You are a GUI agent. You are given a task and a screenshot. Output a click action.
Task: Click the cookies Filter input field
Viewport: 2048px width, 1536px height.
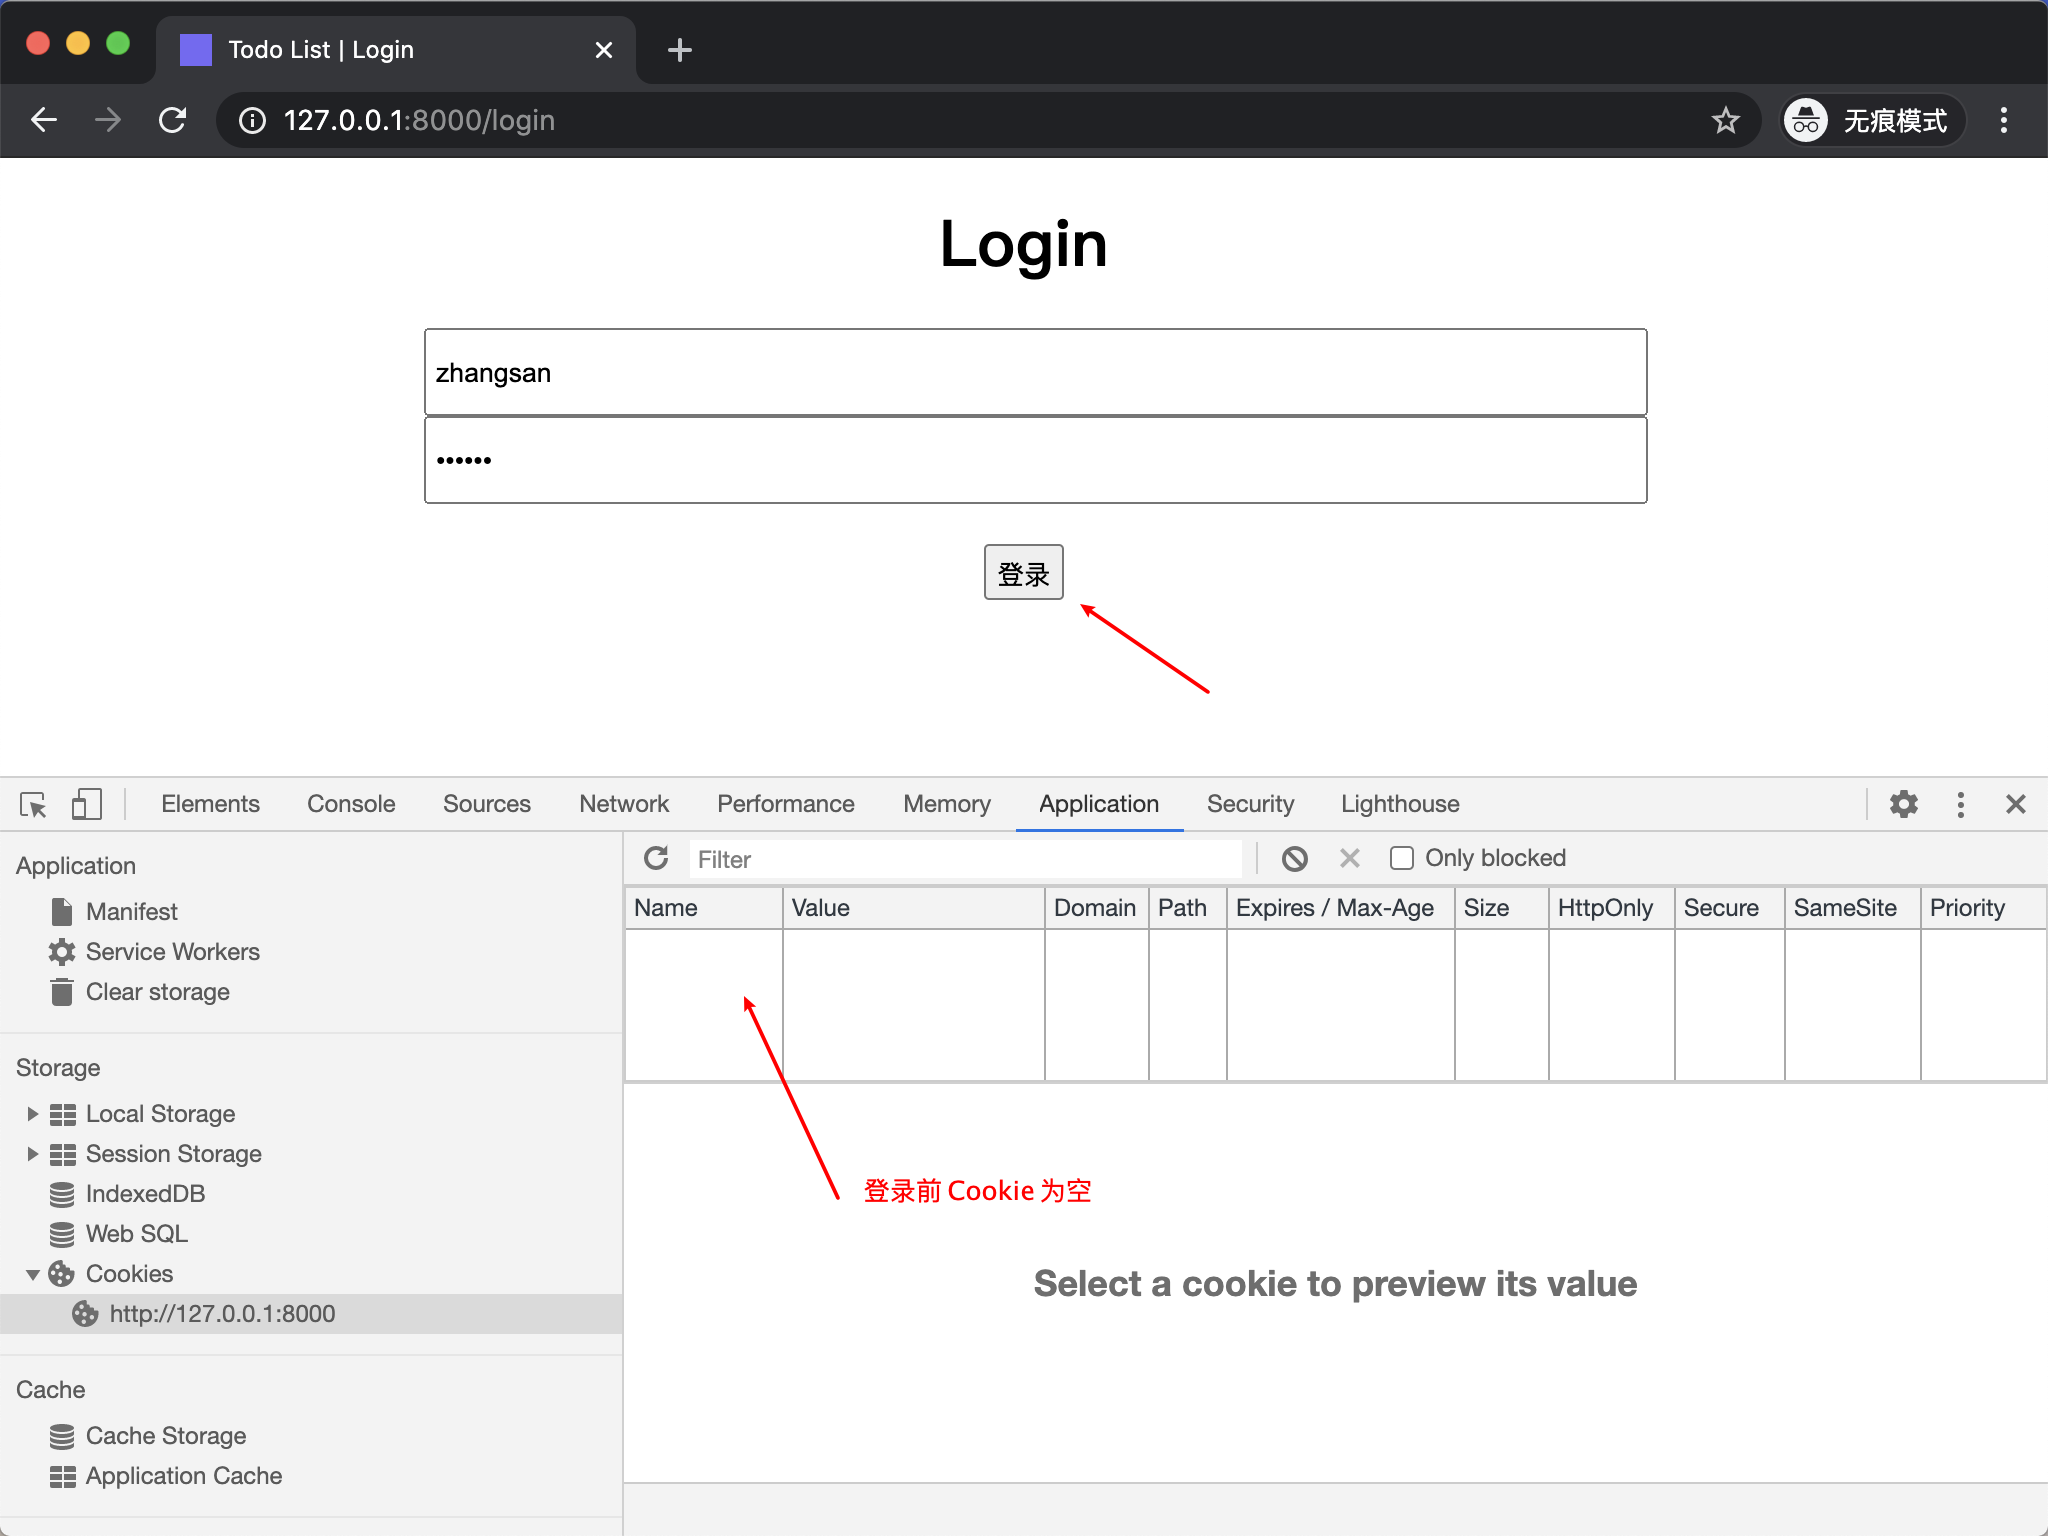click(x=965, y=859)
